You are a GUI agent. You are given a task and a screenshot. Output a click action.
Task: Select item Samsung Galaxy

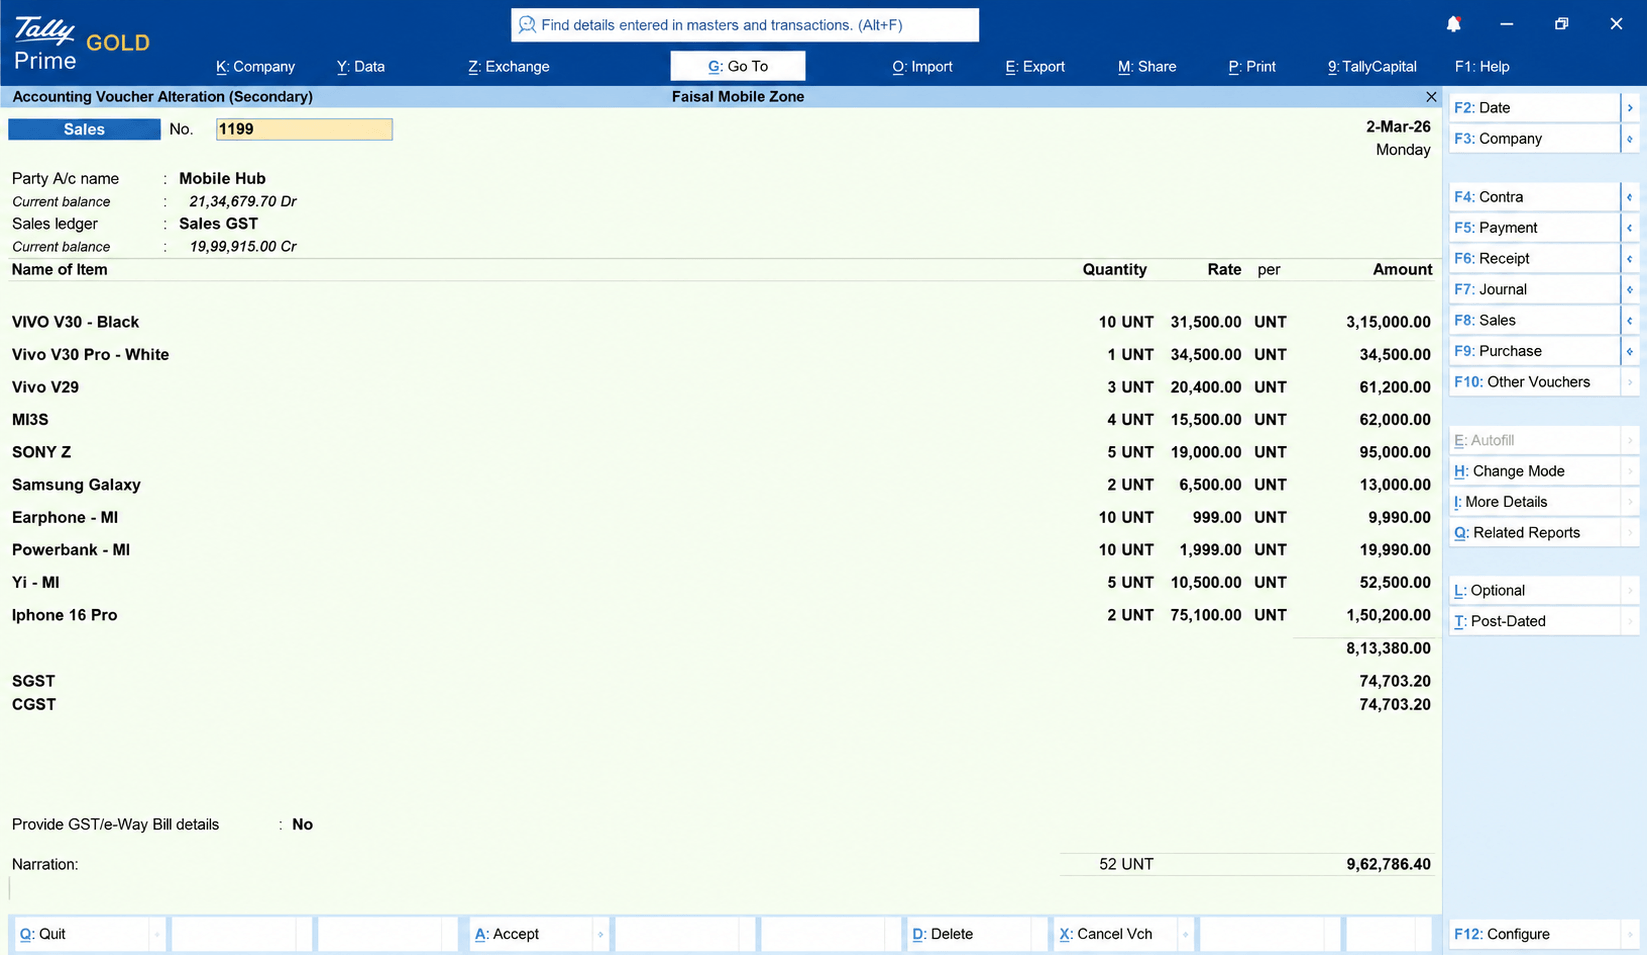[76, 485]
